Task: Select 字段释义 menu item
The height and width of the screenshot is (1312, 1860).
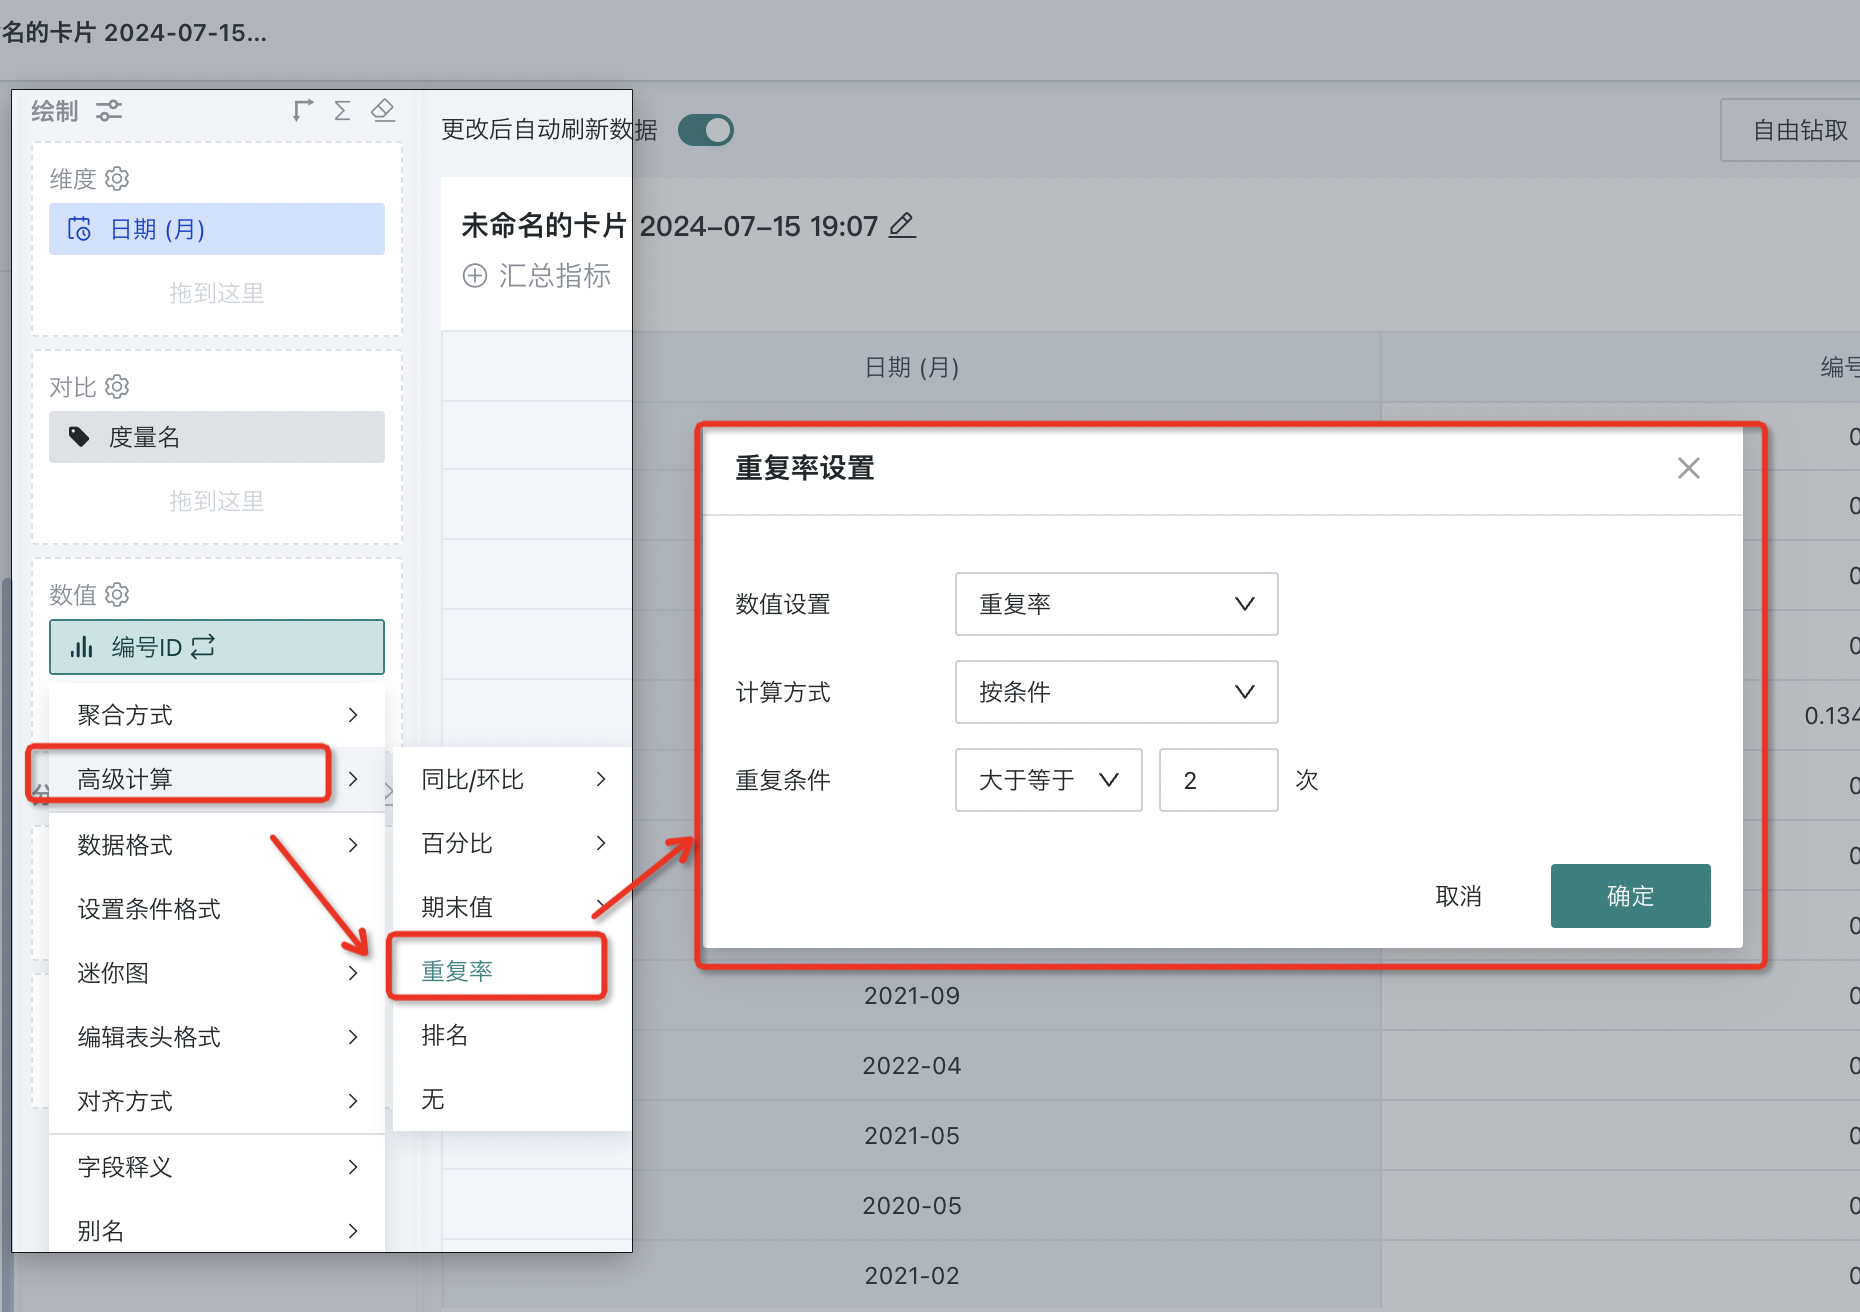Action: pos(217,1167)
